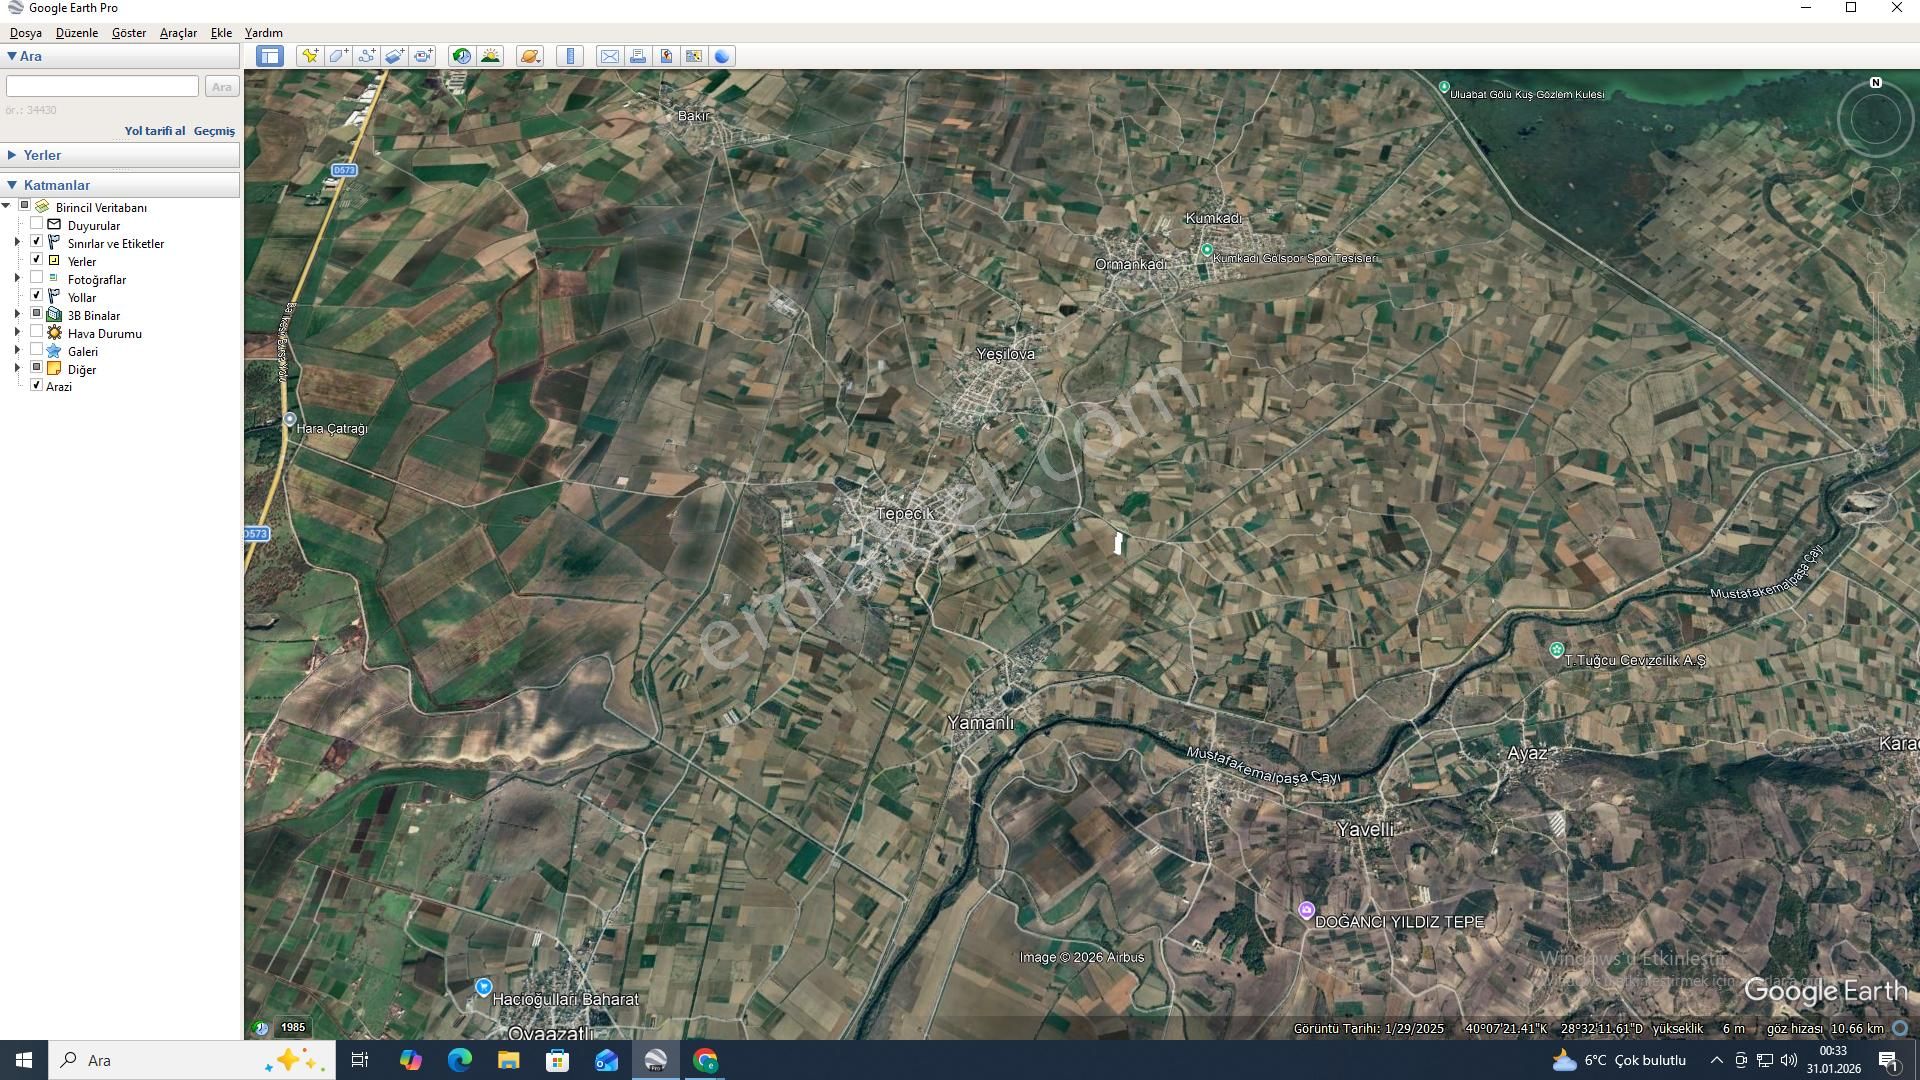Click the Add Placemark pushpin icon
Viewport: 1920px width, 1080px height.
coord(310,56)
